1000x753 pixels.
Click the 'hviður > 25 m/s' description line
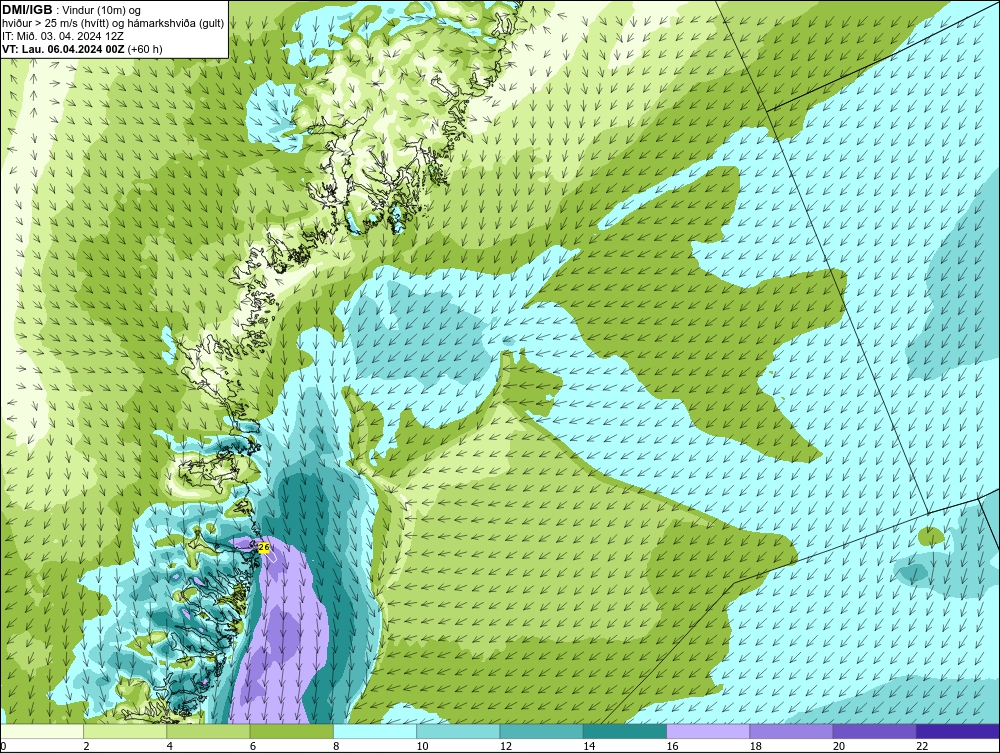point(113,24)
